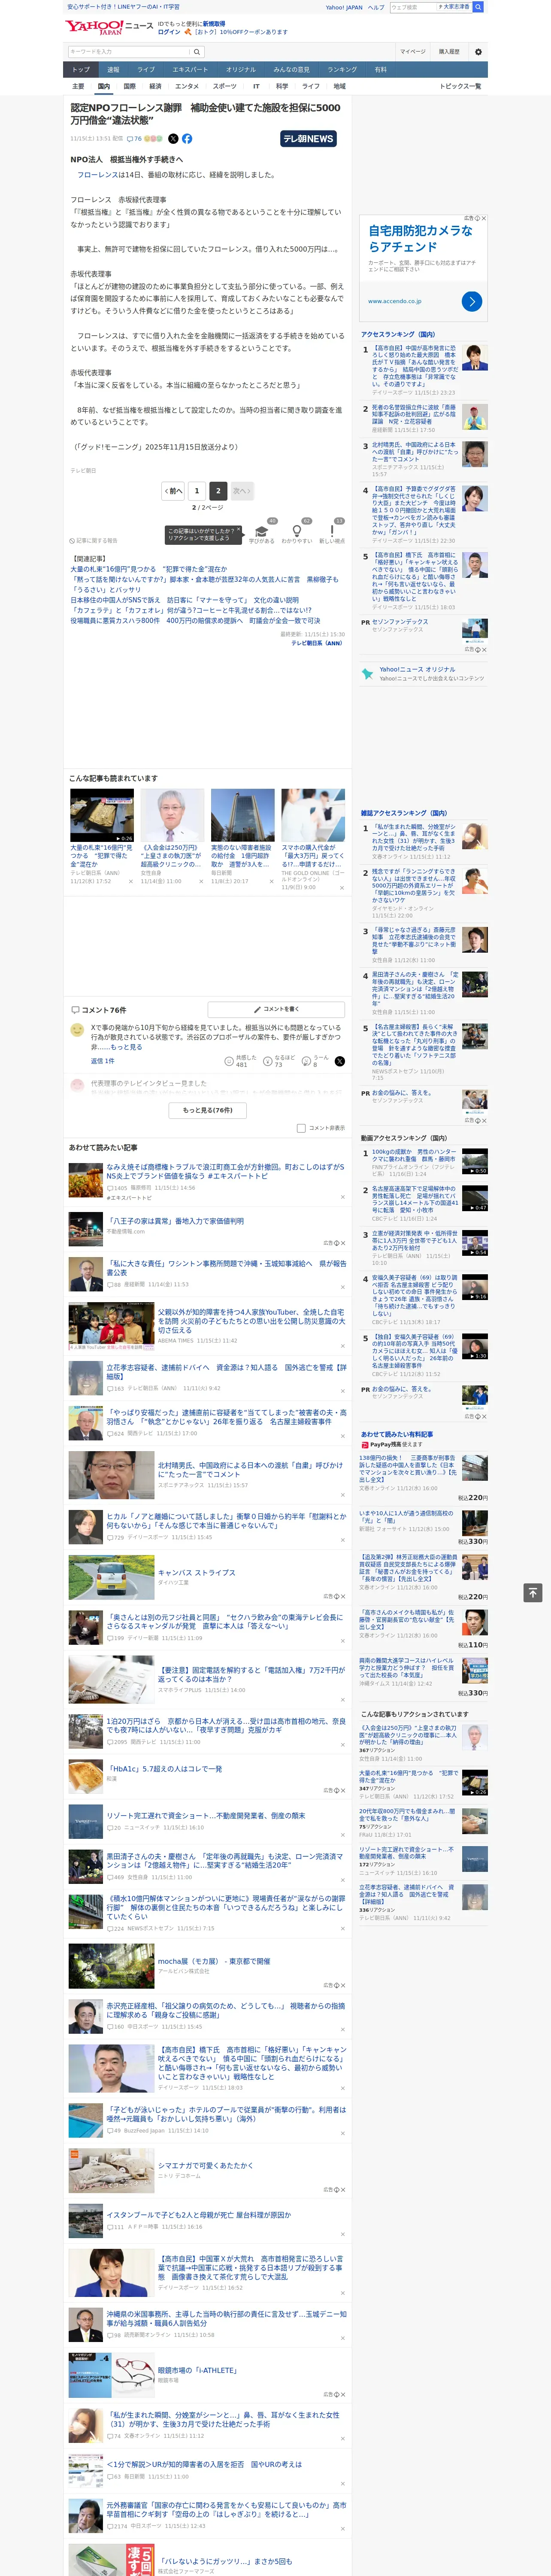Open related link about カフェラテ and カフェオレ
The height and width of the screenshot is (2576, 551).
tap(190, 610)
